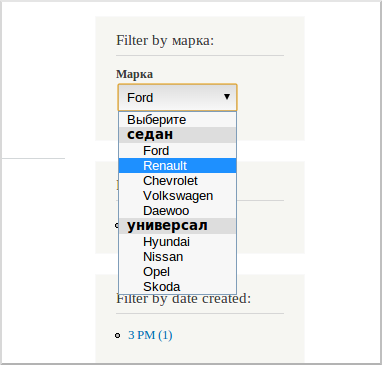Select the Nissan option
Screen dimensions: 382x365
[x=177, y=257]
